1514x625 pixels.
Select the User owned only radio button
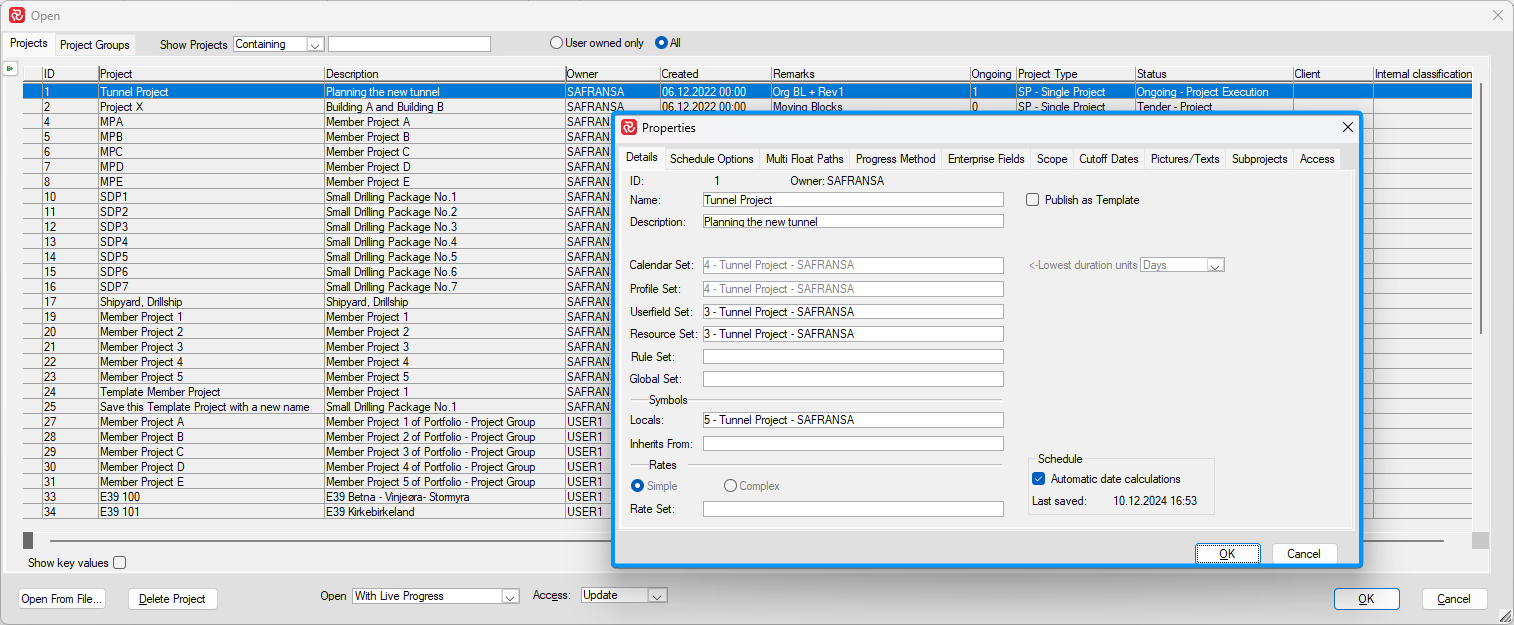click(x=557, y=43)
